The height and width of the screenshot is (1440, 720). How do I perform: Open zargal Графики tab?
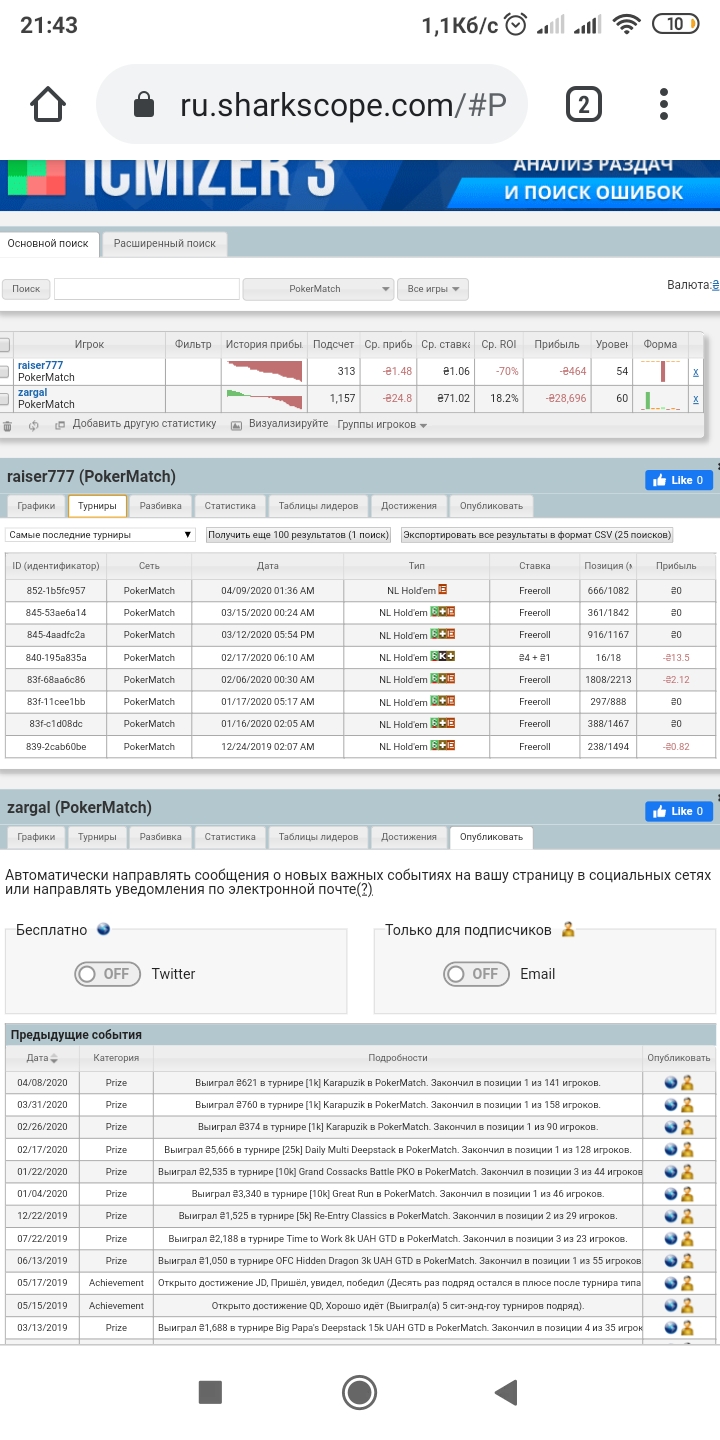pyautogui.click(x=36, y=837)
